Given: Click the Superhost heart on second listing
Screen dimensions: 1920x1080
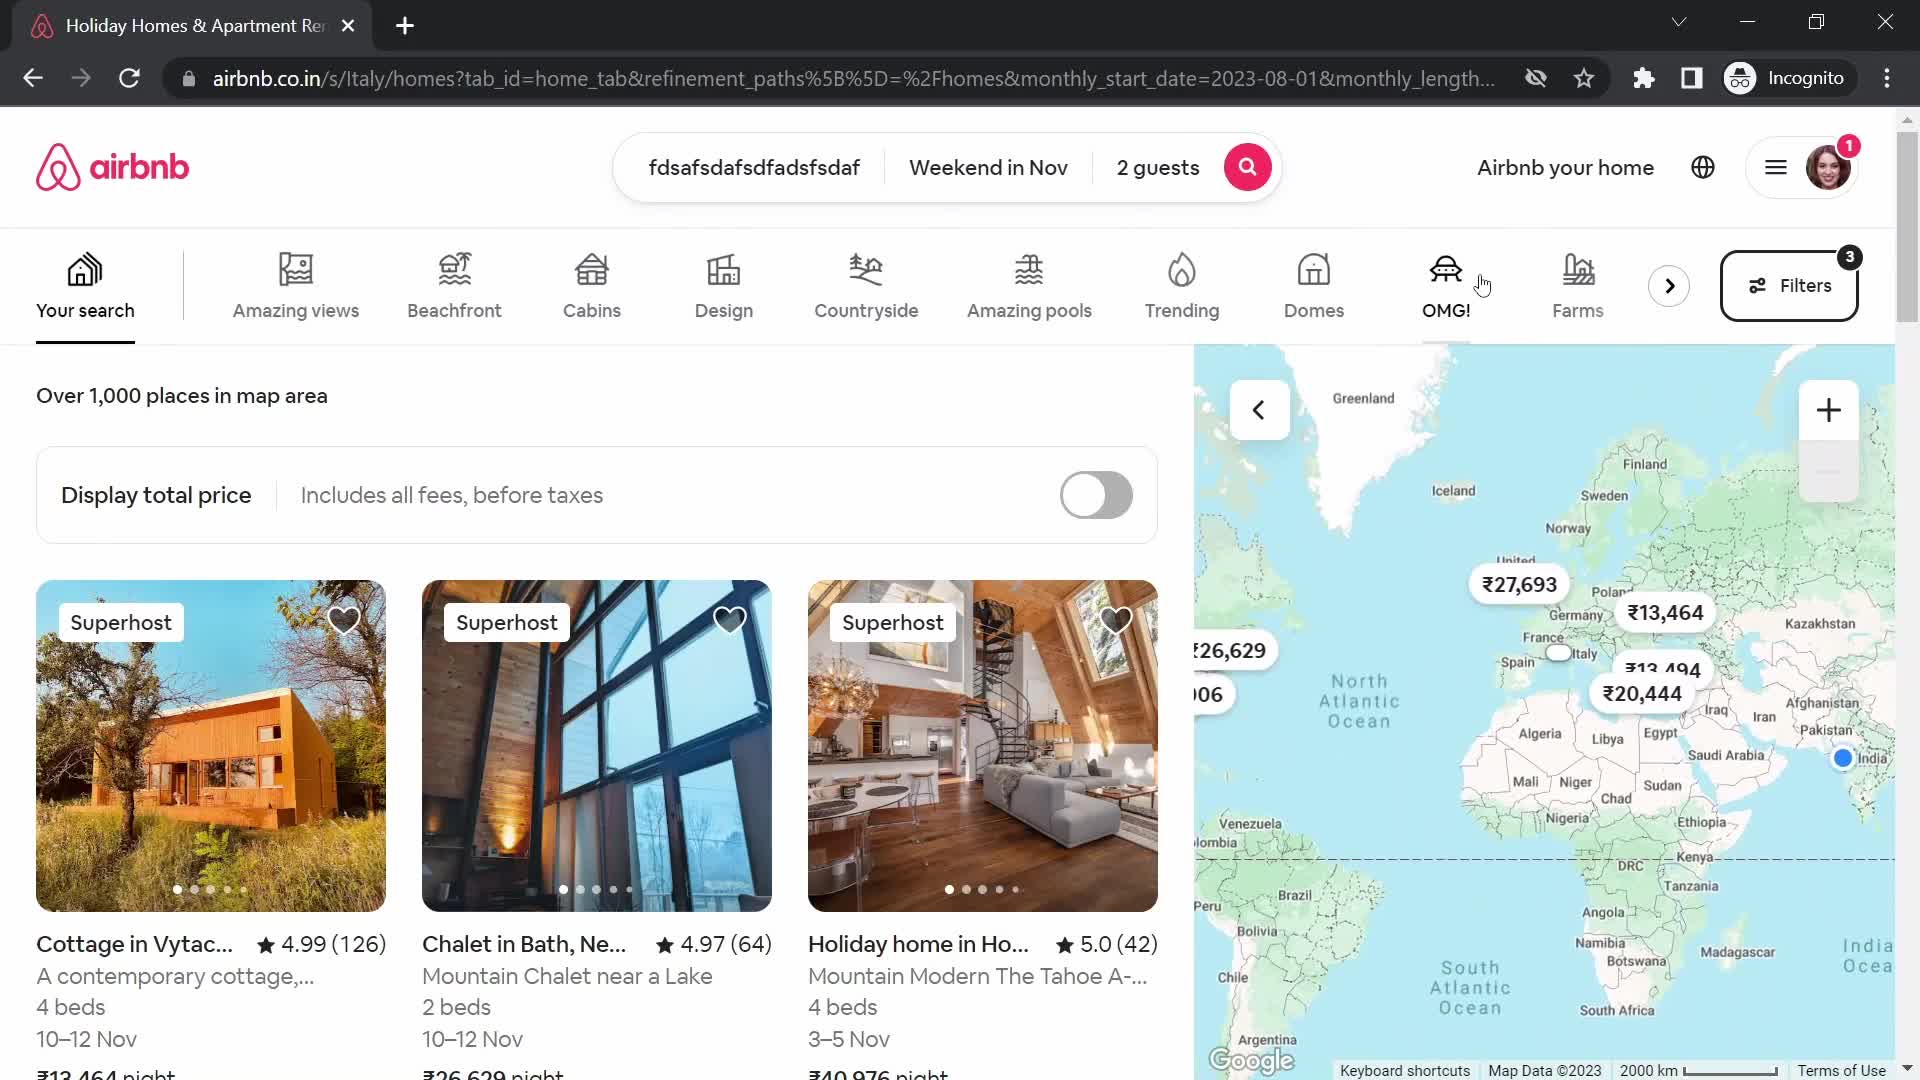Looking at the screenshot, I should coord(729,620).
